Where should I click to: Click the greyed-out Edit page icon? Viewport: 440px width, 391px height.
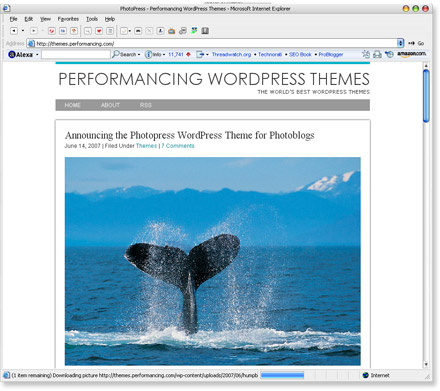click(x=149, y=31)
